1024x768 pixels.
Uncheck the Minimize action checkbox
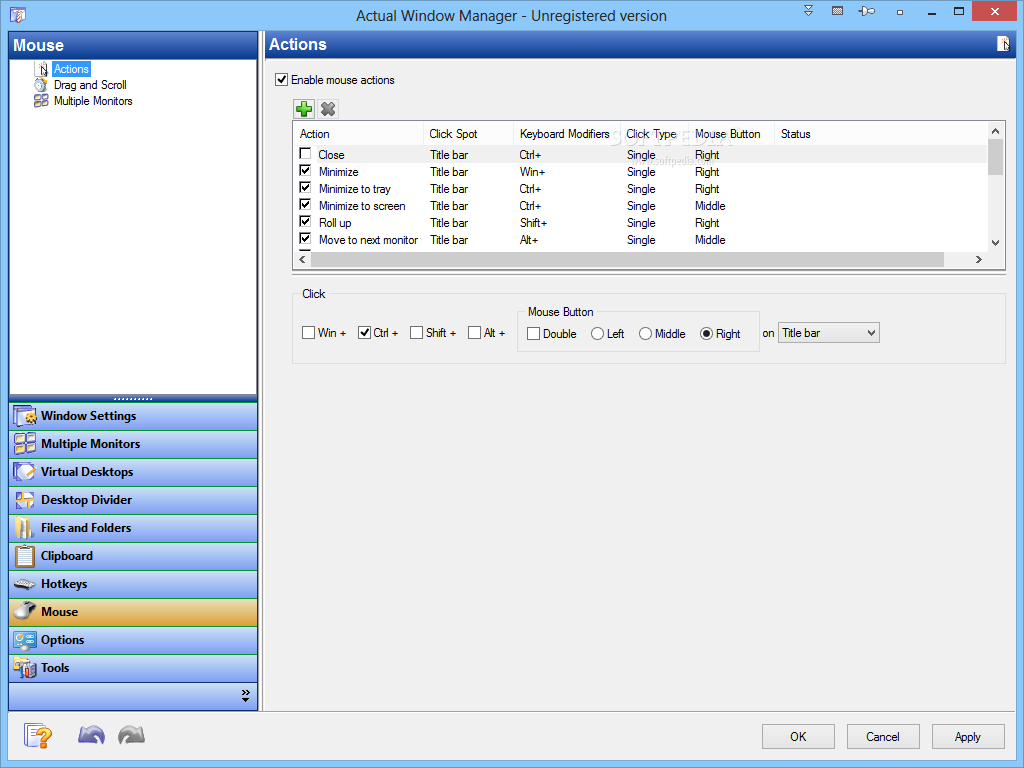[x=305, y=171]
